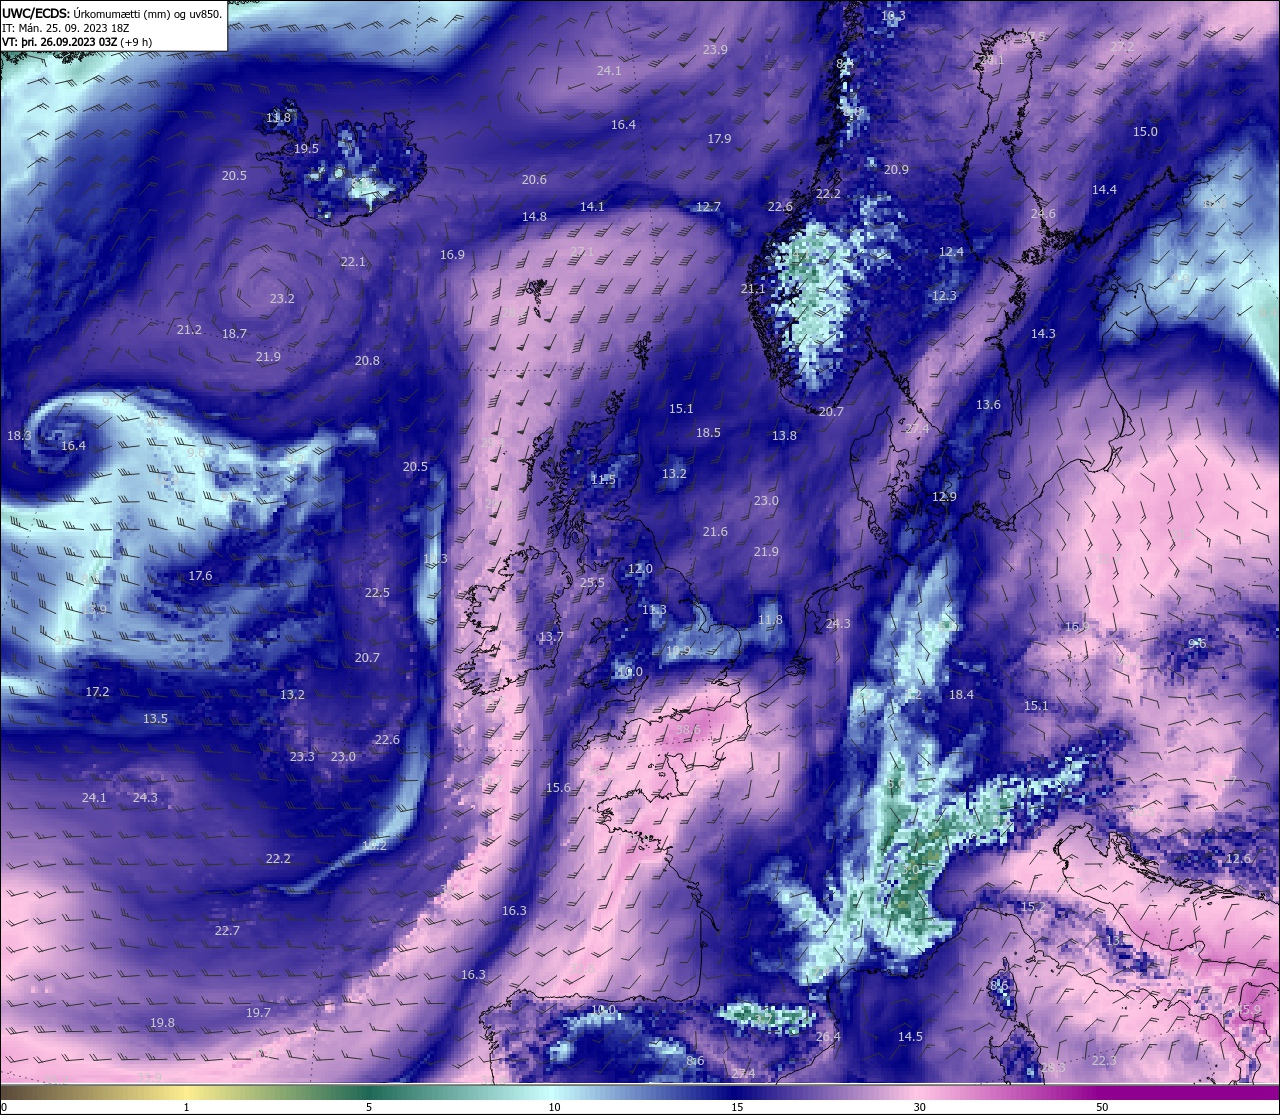Click the map value 17.6 in the Atlantic
Image resolution: width=1280 pixels, height=1115 pixels.
(200, 576)
